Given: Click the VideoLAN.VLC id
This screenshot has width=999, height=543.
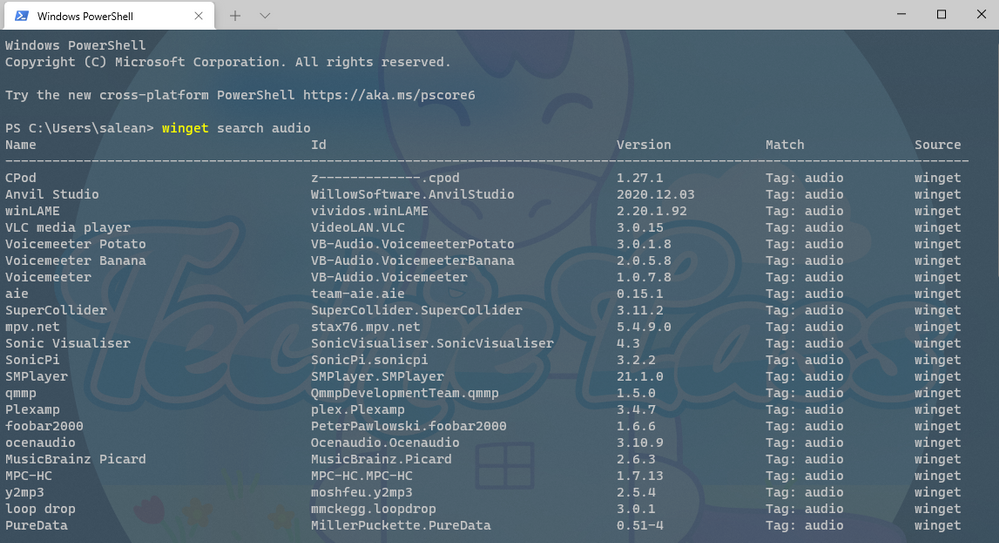Looking at the screenshot, I should (358, 228).
